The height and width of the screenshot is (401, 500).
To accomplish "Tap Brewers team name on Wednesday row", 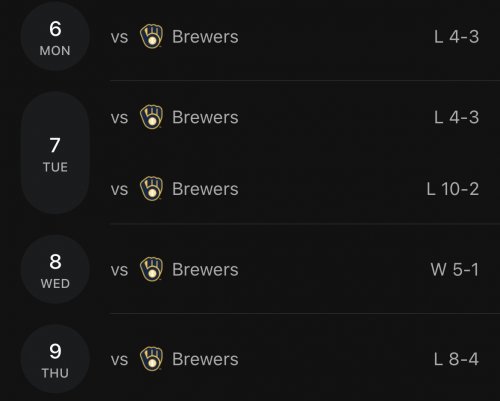I will click(205, 269).
